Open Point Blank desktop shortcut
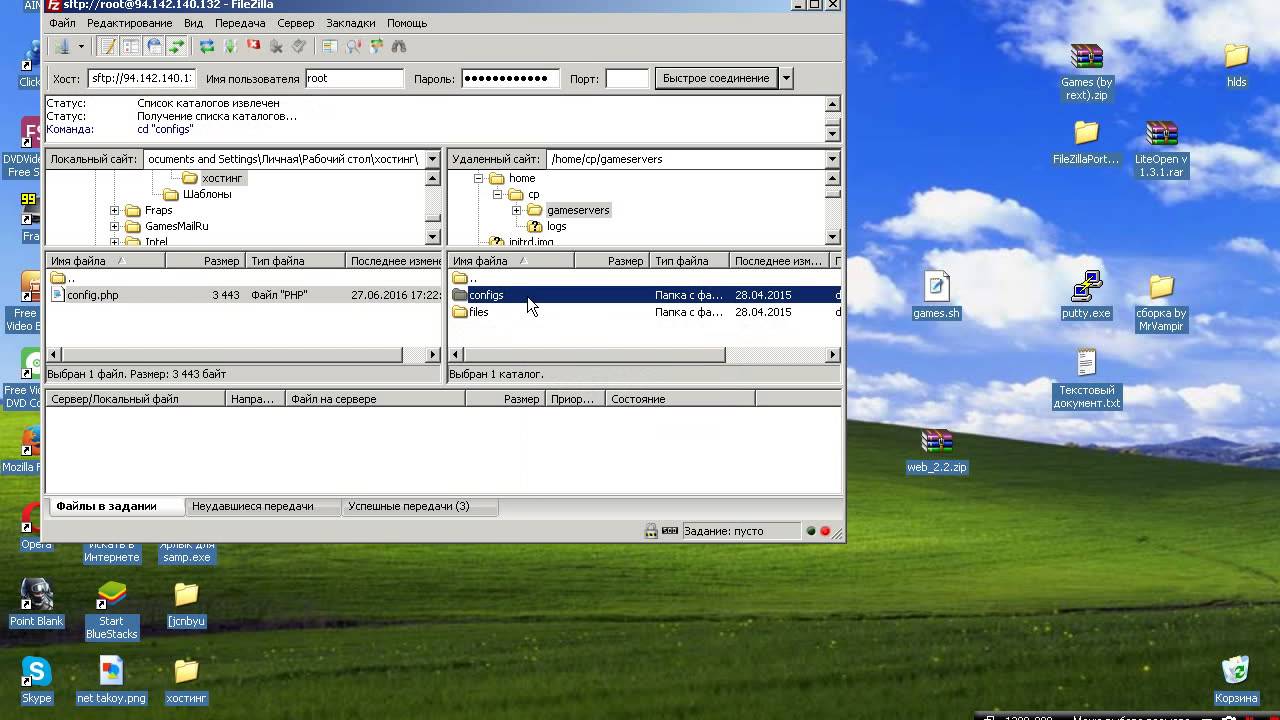1280x720 pixels. pos(36,603)
